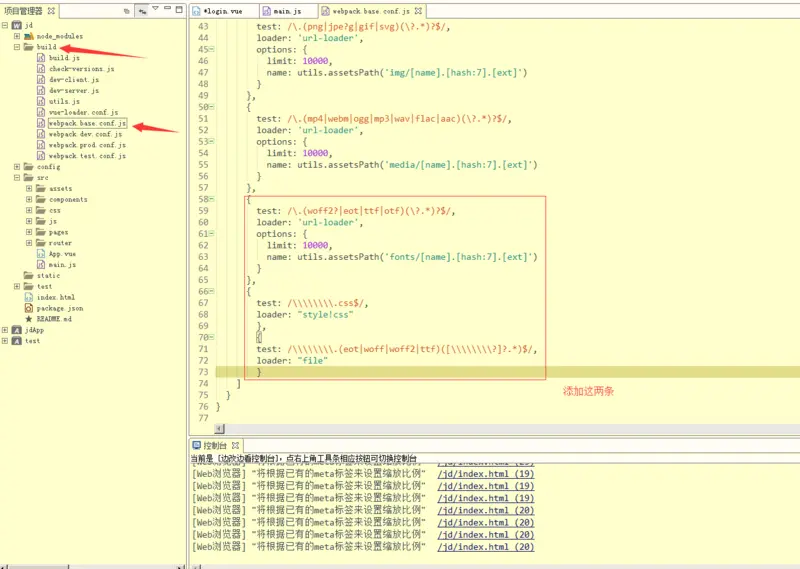Click the jd web project icon
The height and width of the screenshot is (569, 800).
click(x=17, y=25)
